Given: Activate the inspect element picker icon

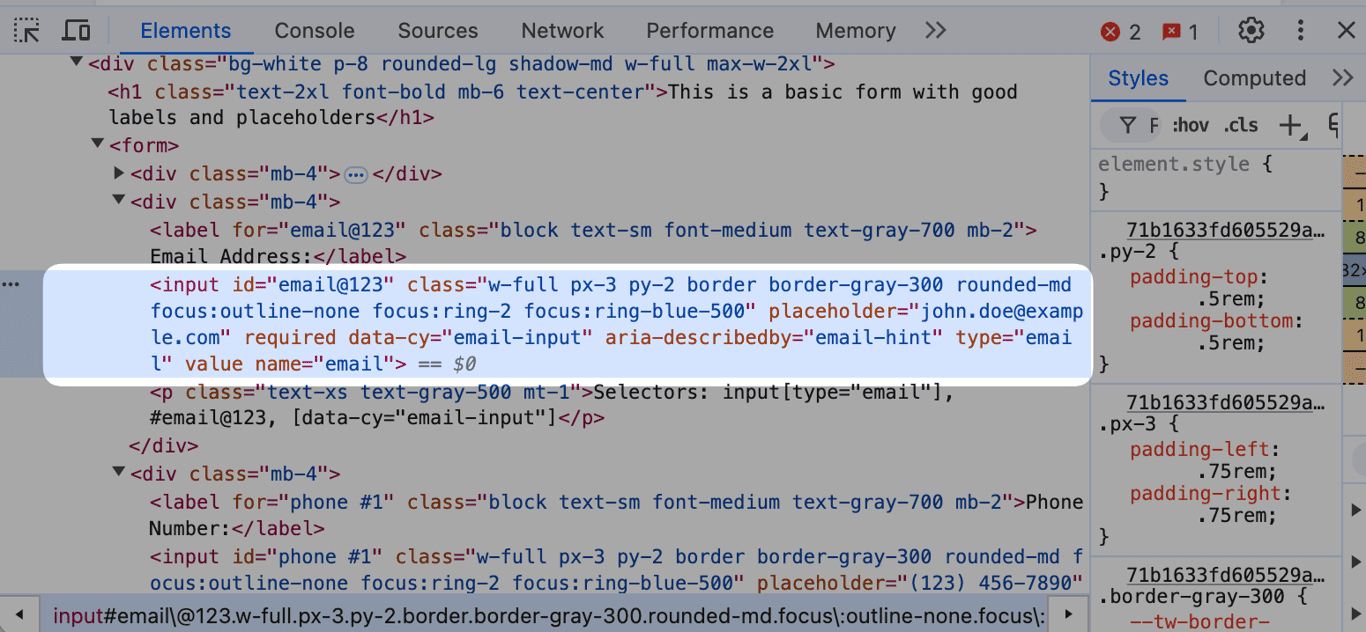Looking at the screenshot, I should tap(27, 31).
